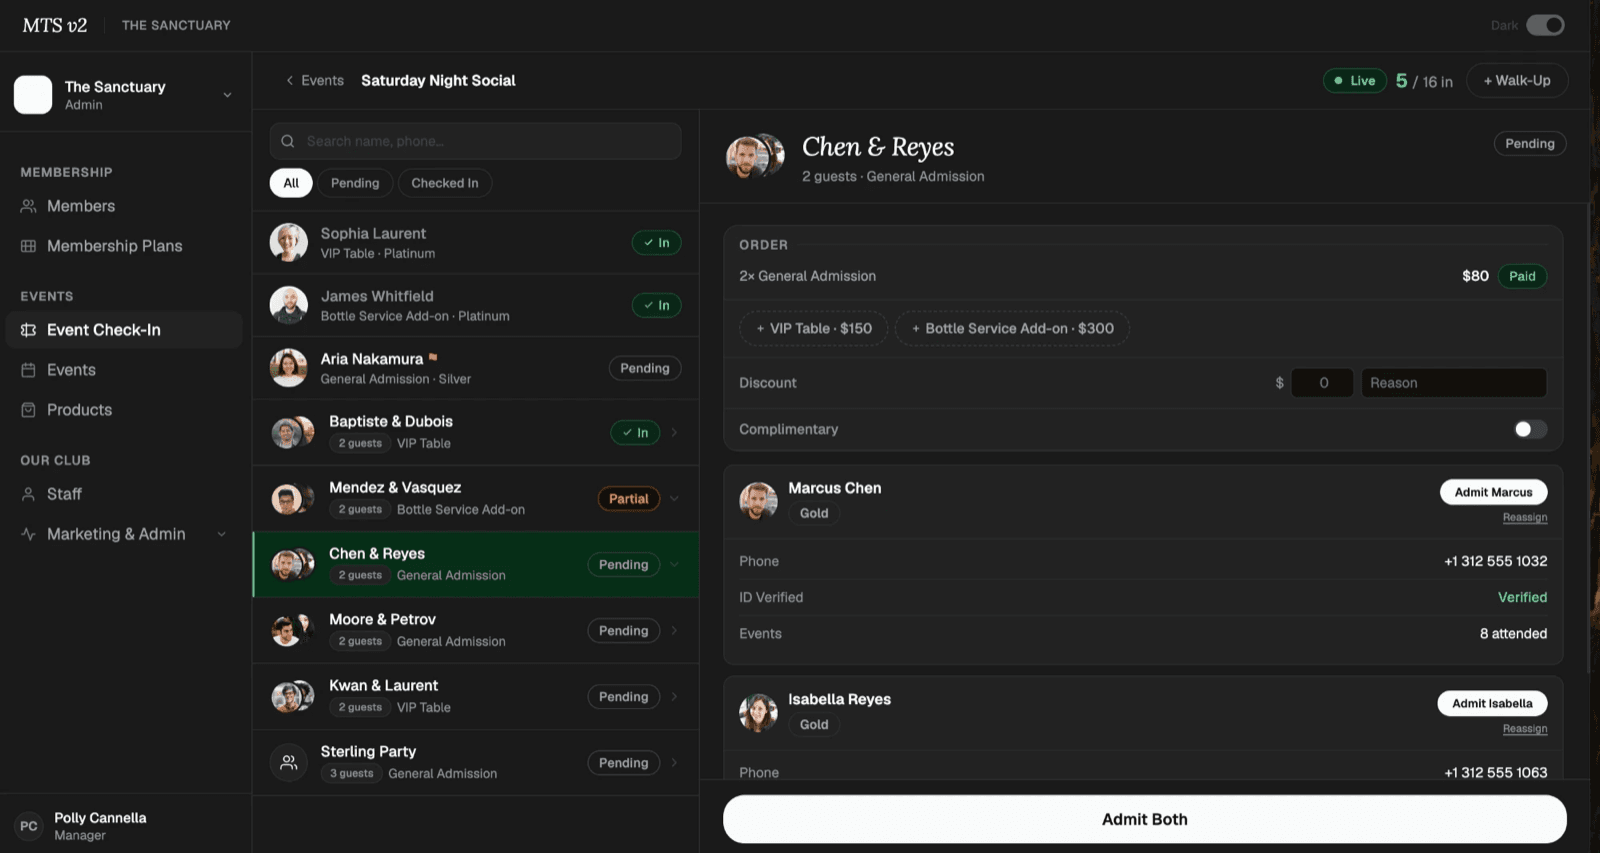1600x853 pixels.
Task: Open Members in the sidebar
Action: point(124,206)
